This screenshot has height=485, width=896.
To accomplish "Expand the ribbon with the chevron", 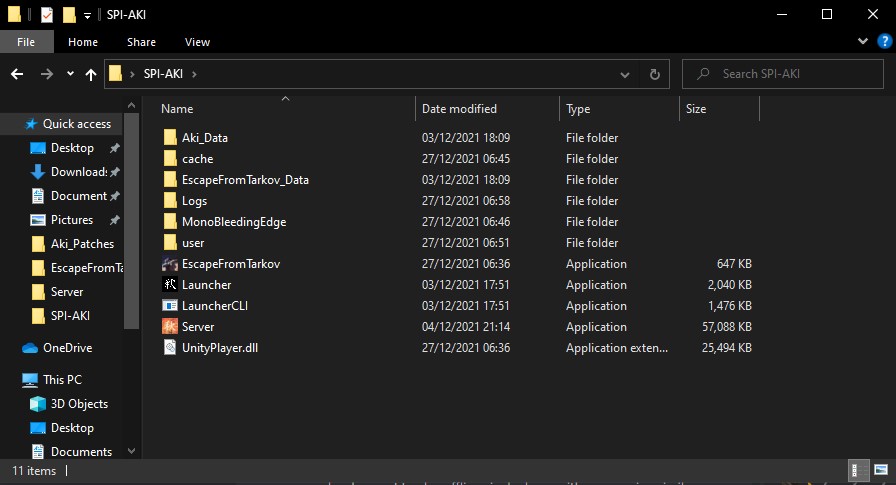I will [863, 41].
